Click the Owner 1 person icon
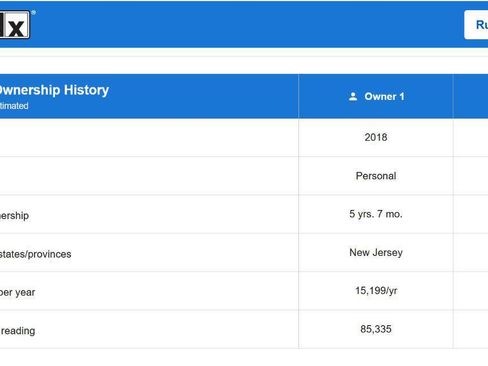 (353, 97)
